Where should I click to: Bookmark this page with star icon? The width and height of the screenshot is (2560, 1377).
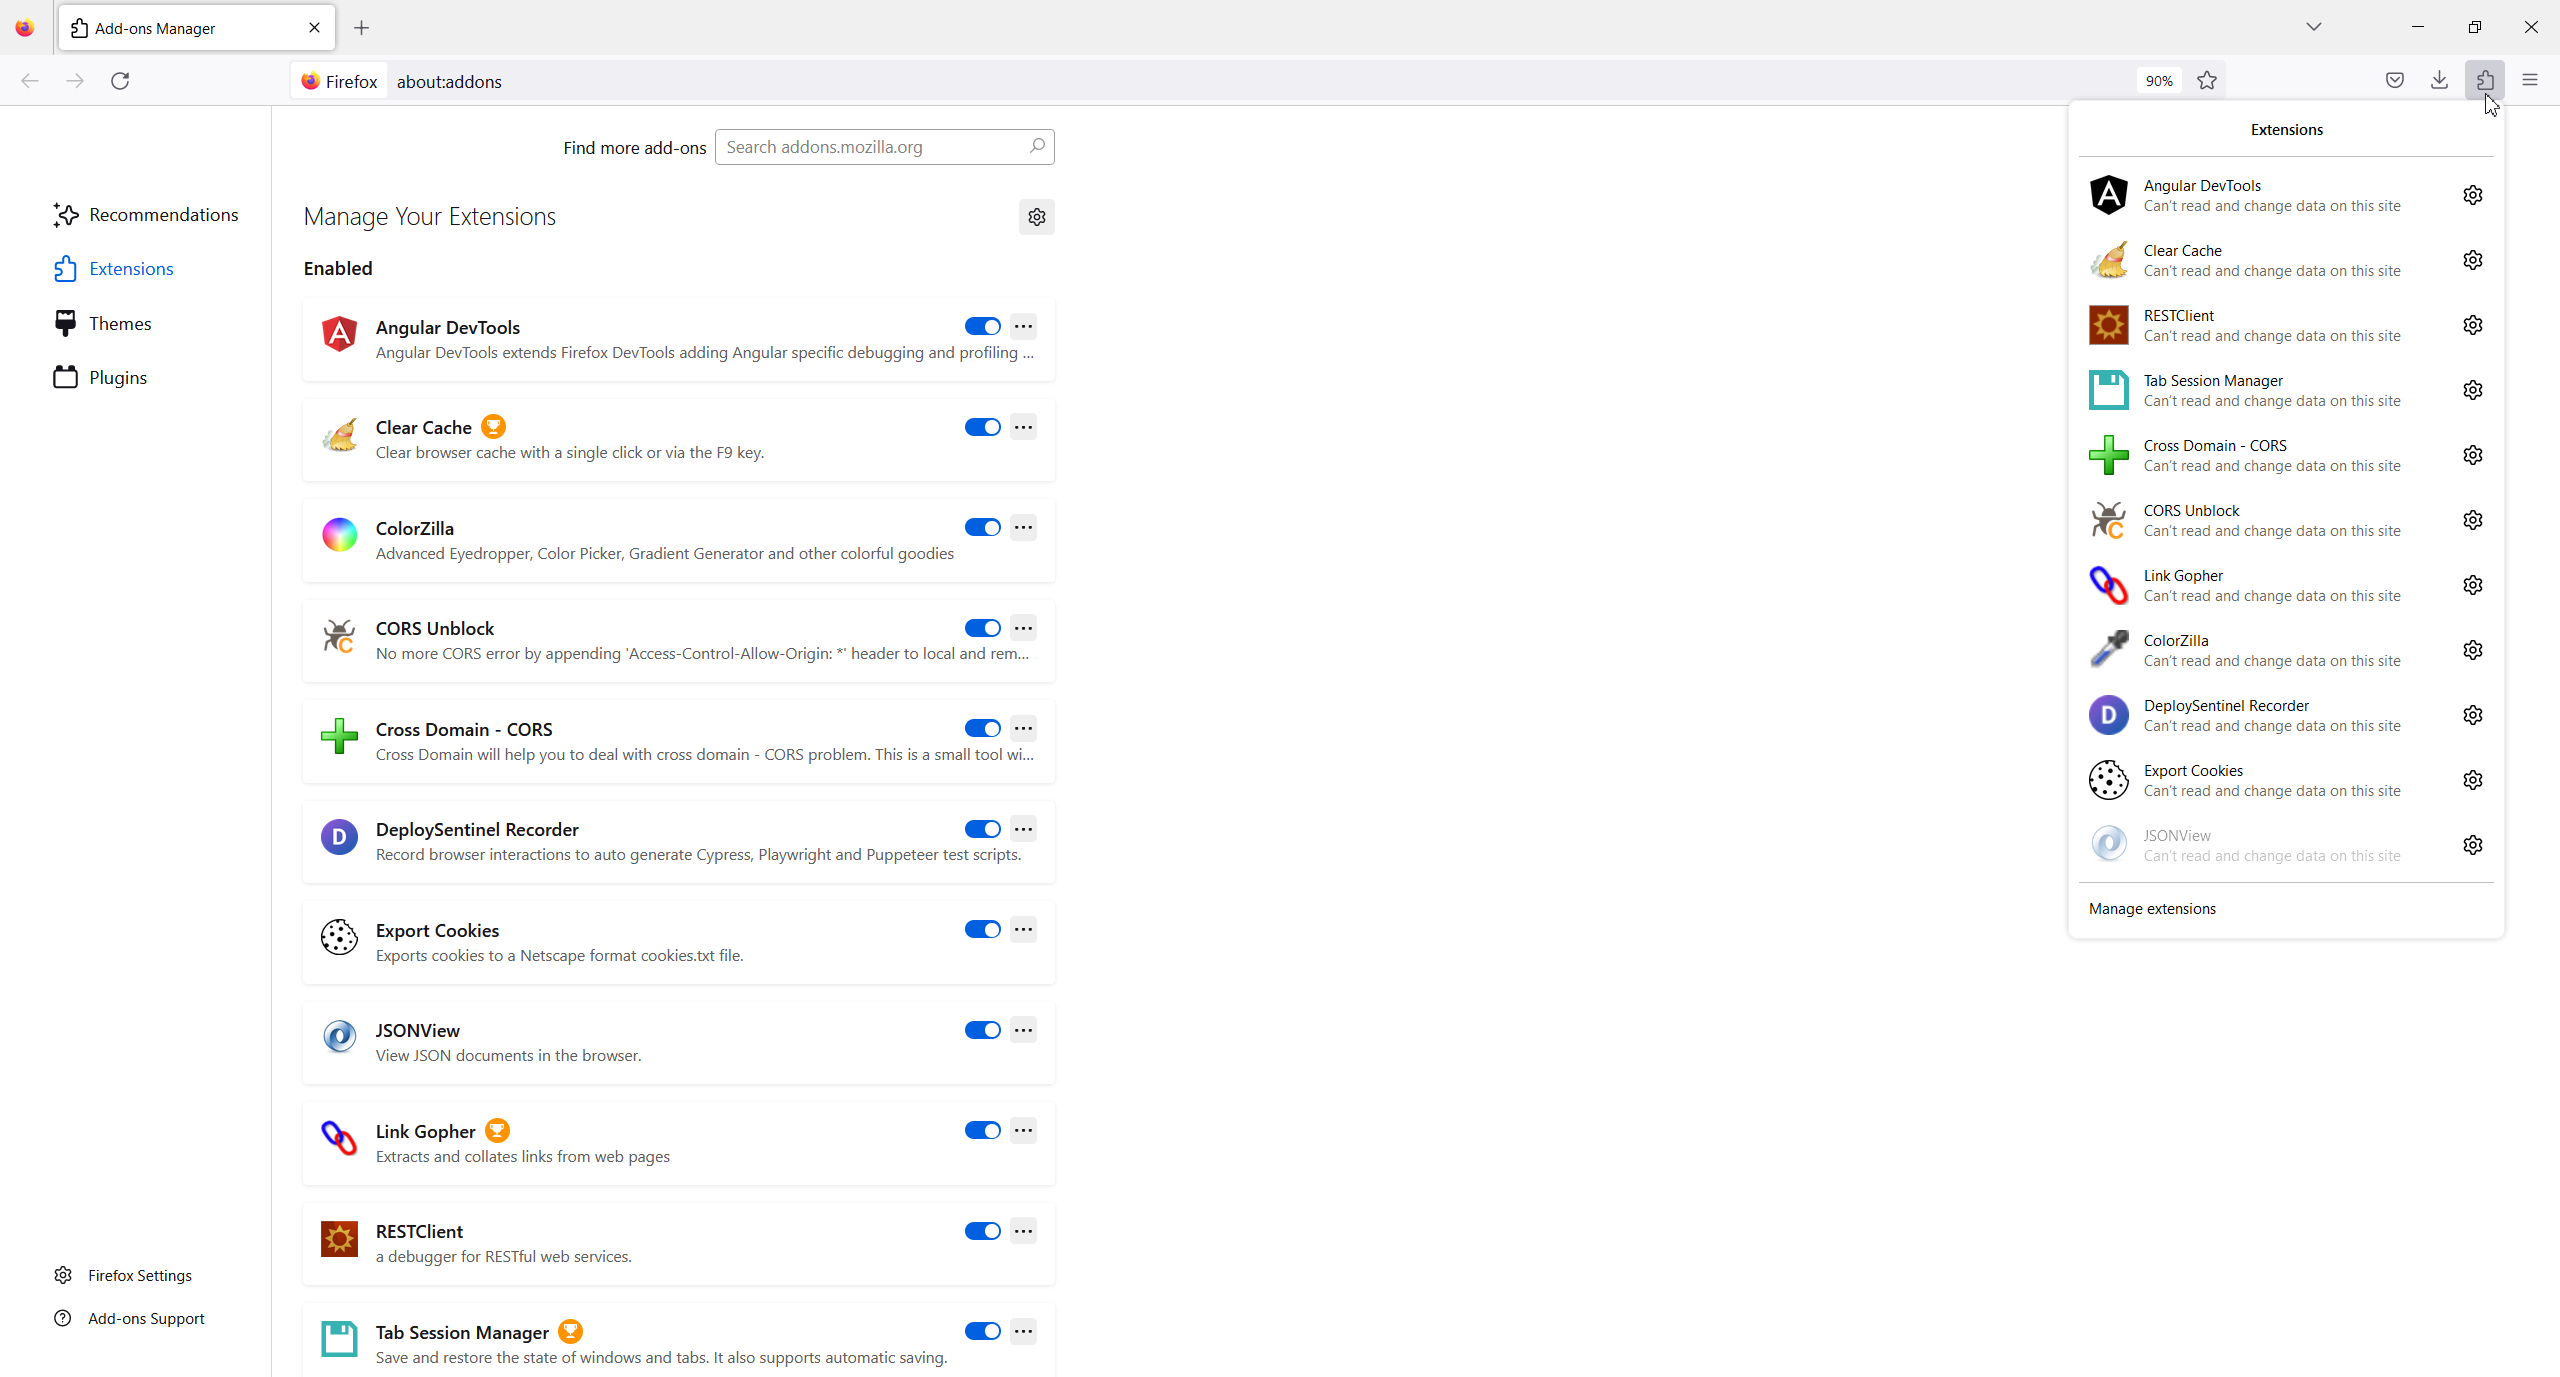click(x=2207, y=80)
